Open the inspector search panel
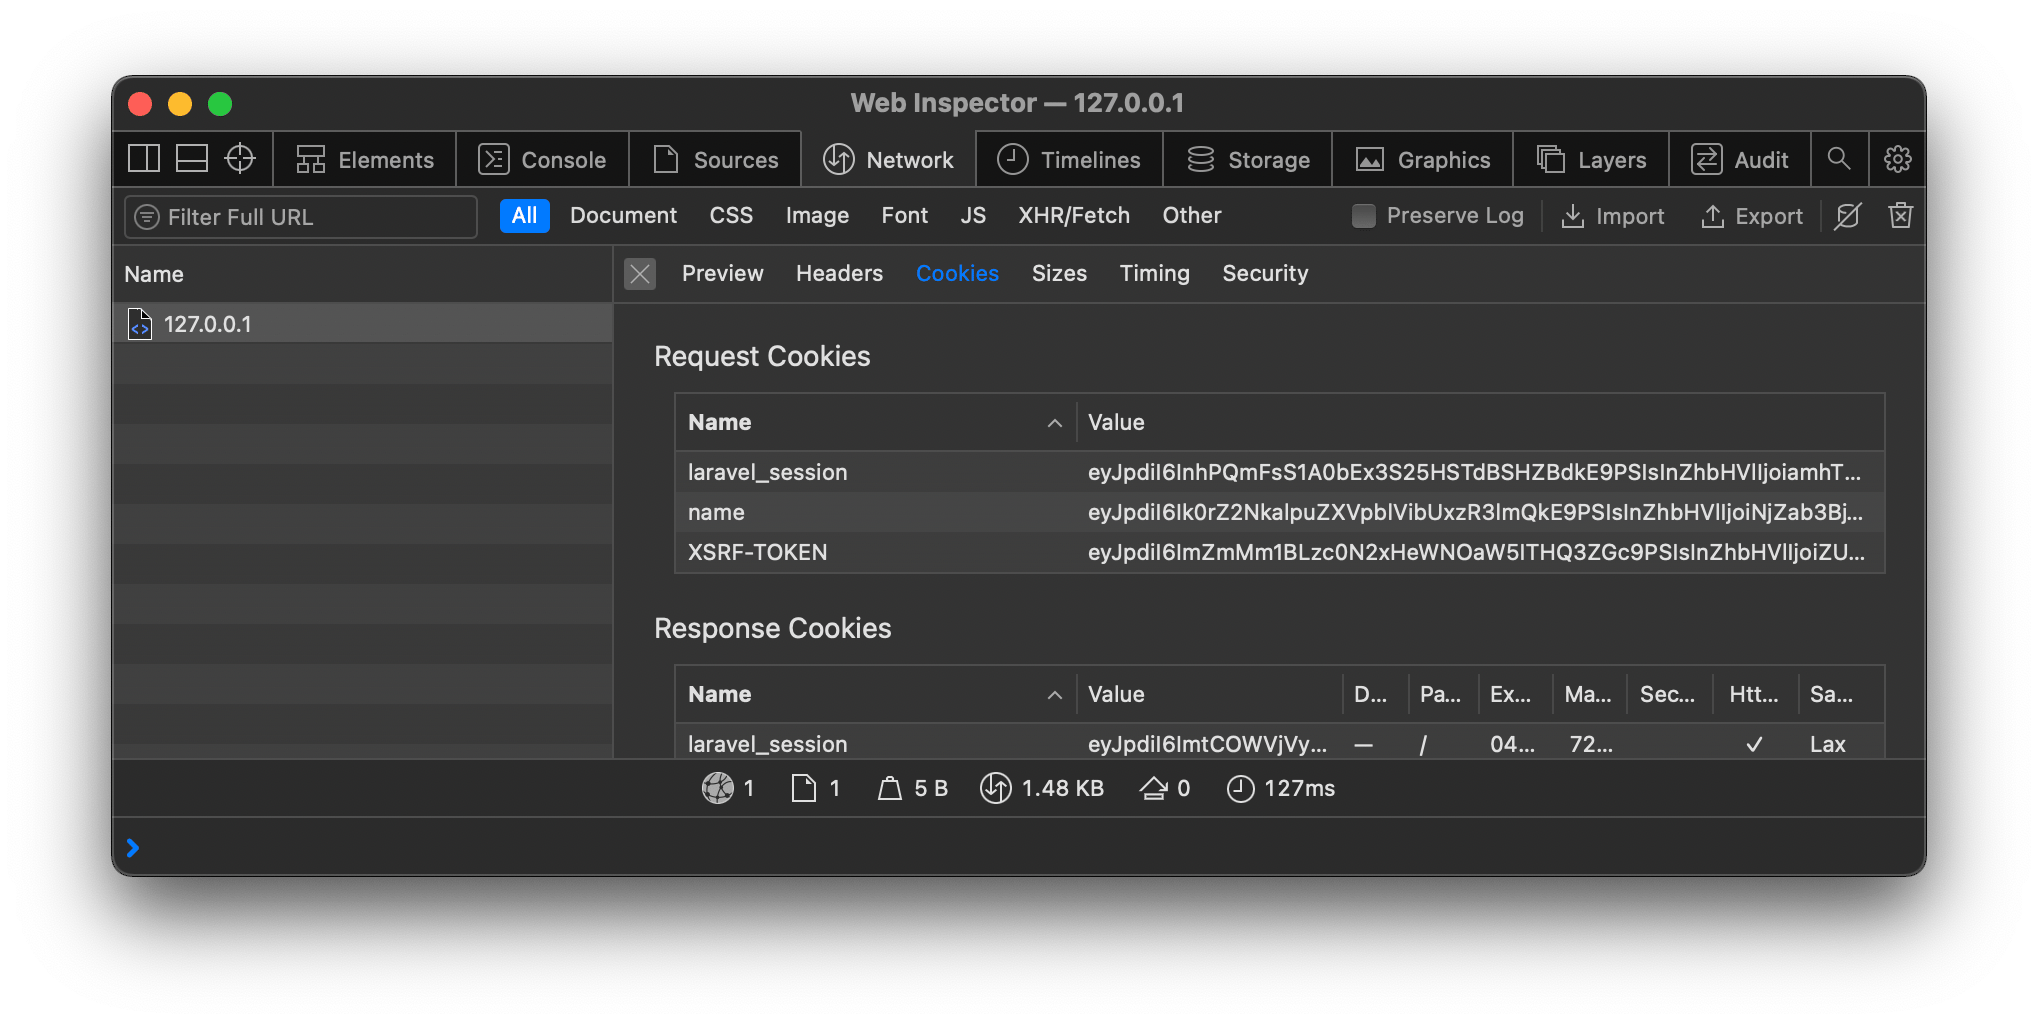This screenshot has height=1024, width=2038. point(1840,159)
